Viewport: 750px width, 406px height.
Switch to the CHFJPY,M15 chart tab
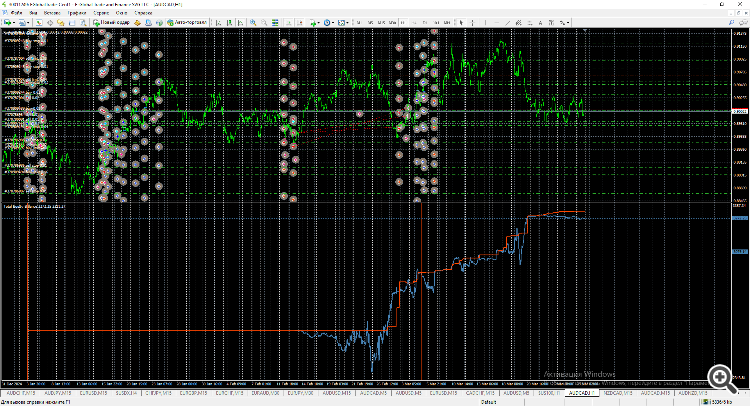point(158,393)
